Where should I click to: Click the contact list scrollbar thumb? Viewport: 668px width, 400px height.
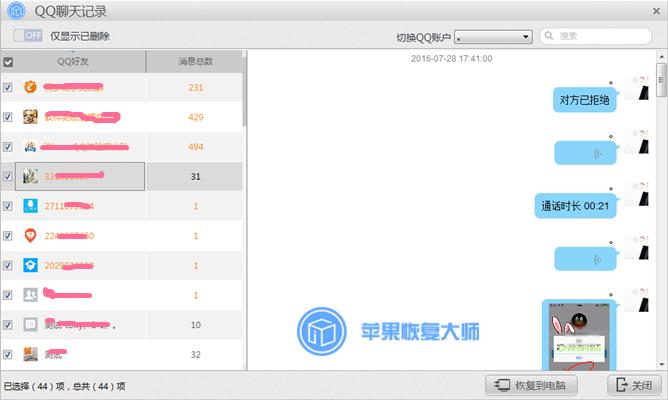(x=245, y=92)
